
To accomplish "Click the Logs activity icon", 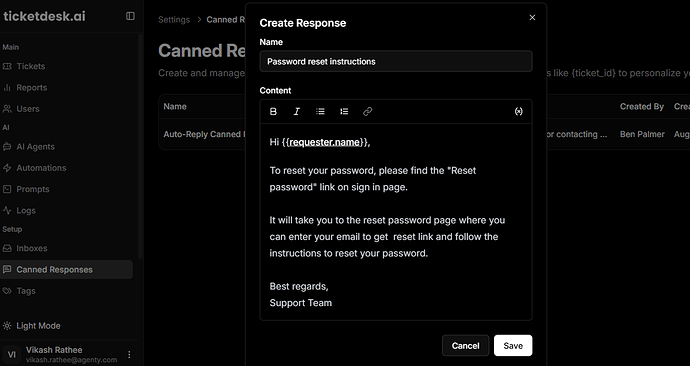I will coord(7,210).
